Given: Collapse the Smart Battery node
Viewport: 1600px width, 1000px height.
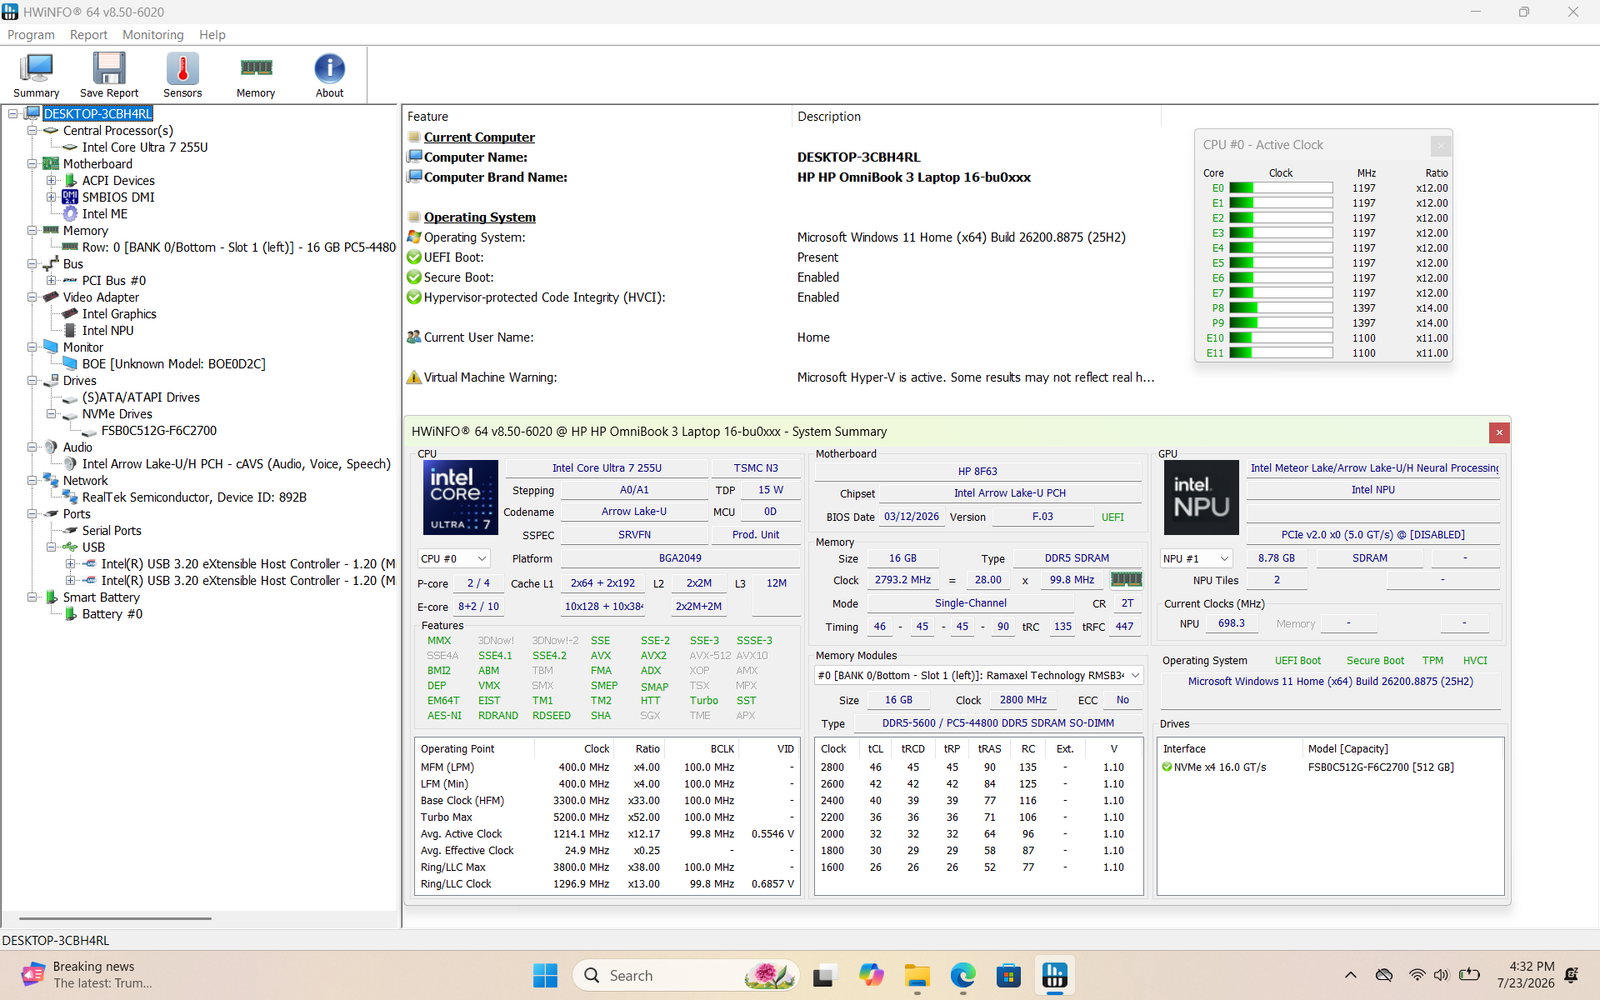Looking at the screenshot, I should click(x=32, y=597).
